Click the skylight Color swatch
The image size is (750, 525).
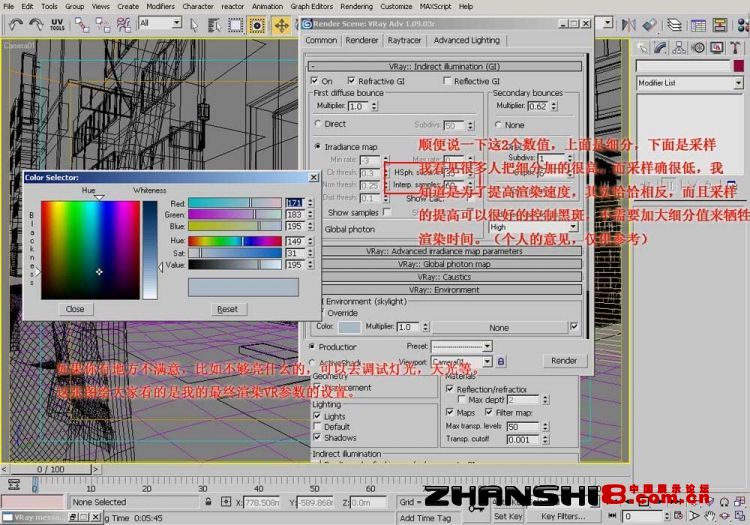coord(349,327)
